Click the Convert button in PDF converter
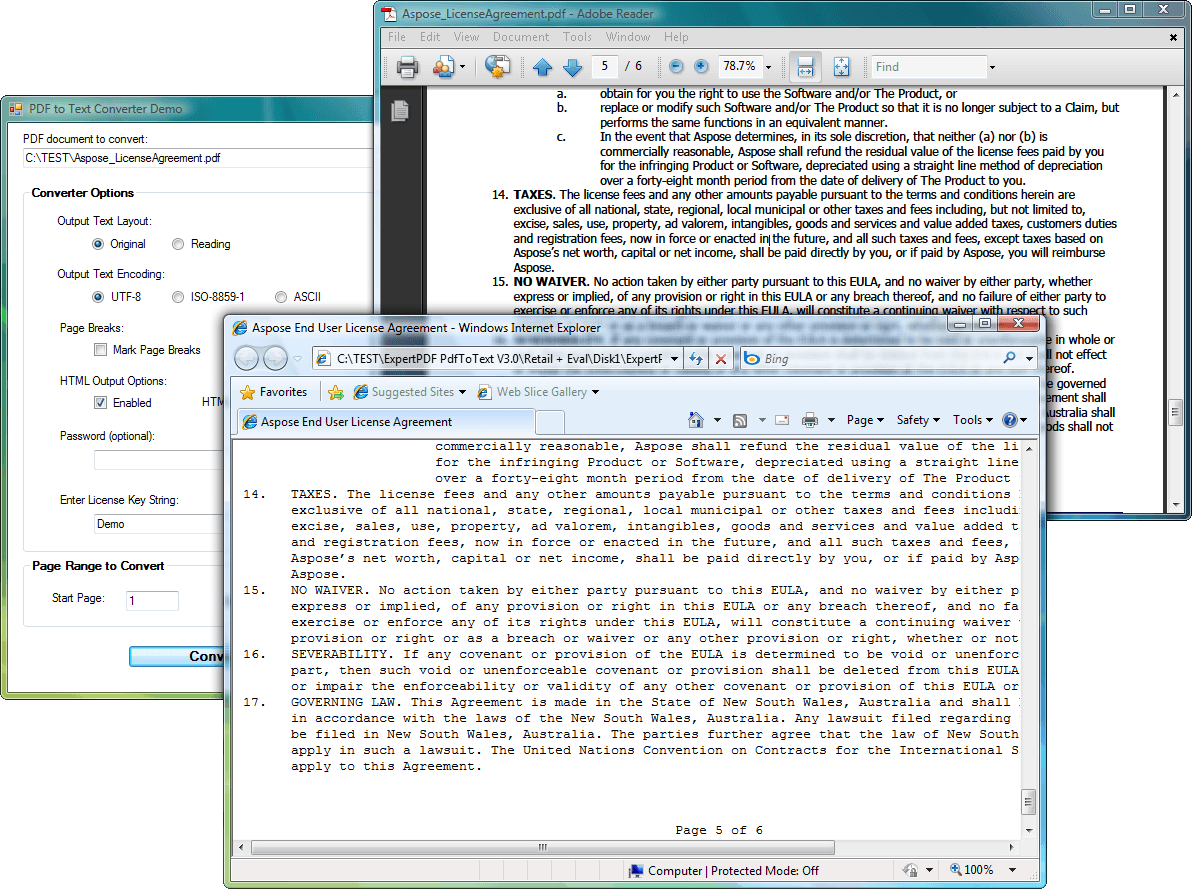This screenshot has width=1192, height=889. point(177,656)
